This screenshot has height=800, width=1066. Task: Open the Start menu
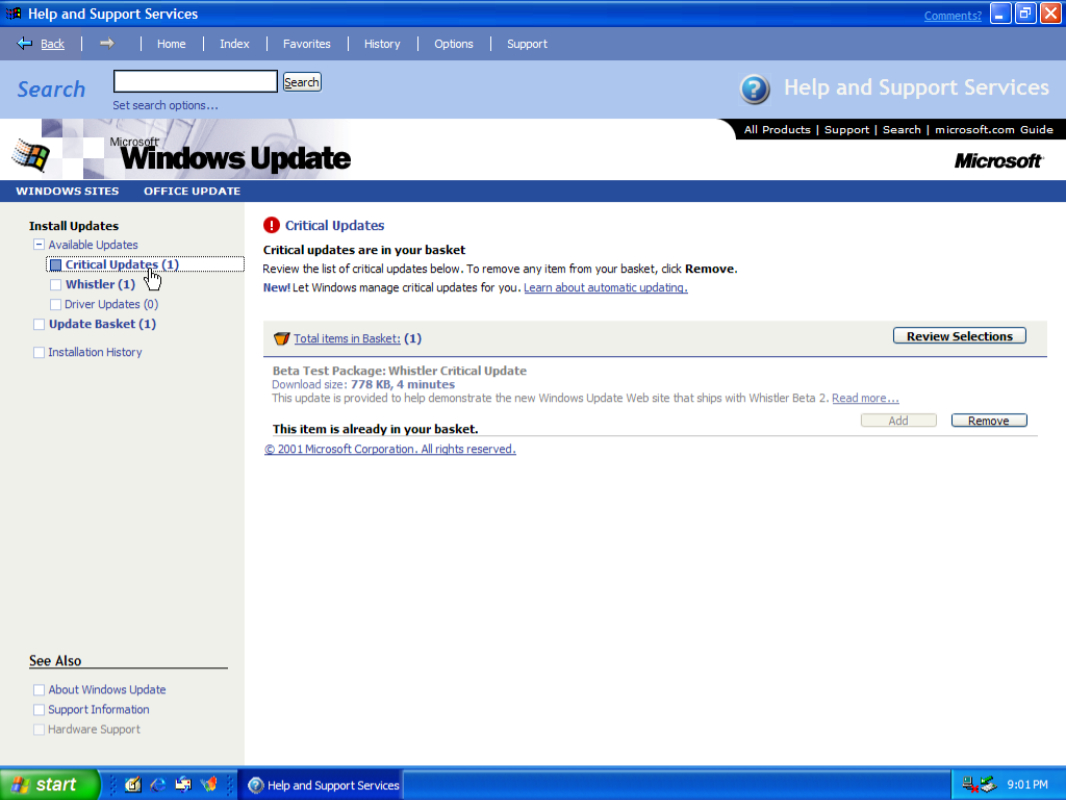pyautogui.click(x=50, y=785)
